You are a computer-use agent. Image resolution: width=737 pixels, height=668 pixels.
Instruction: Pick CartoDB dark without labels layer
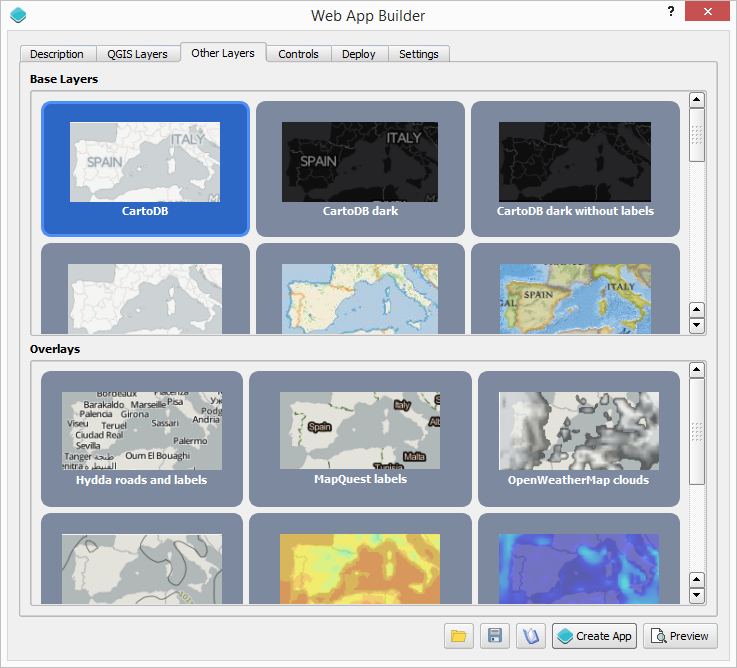(575, 168)
